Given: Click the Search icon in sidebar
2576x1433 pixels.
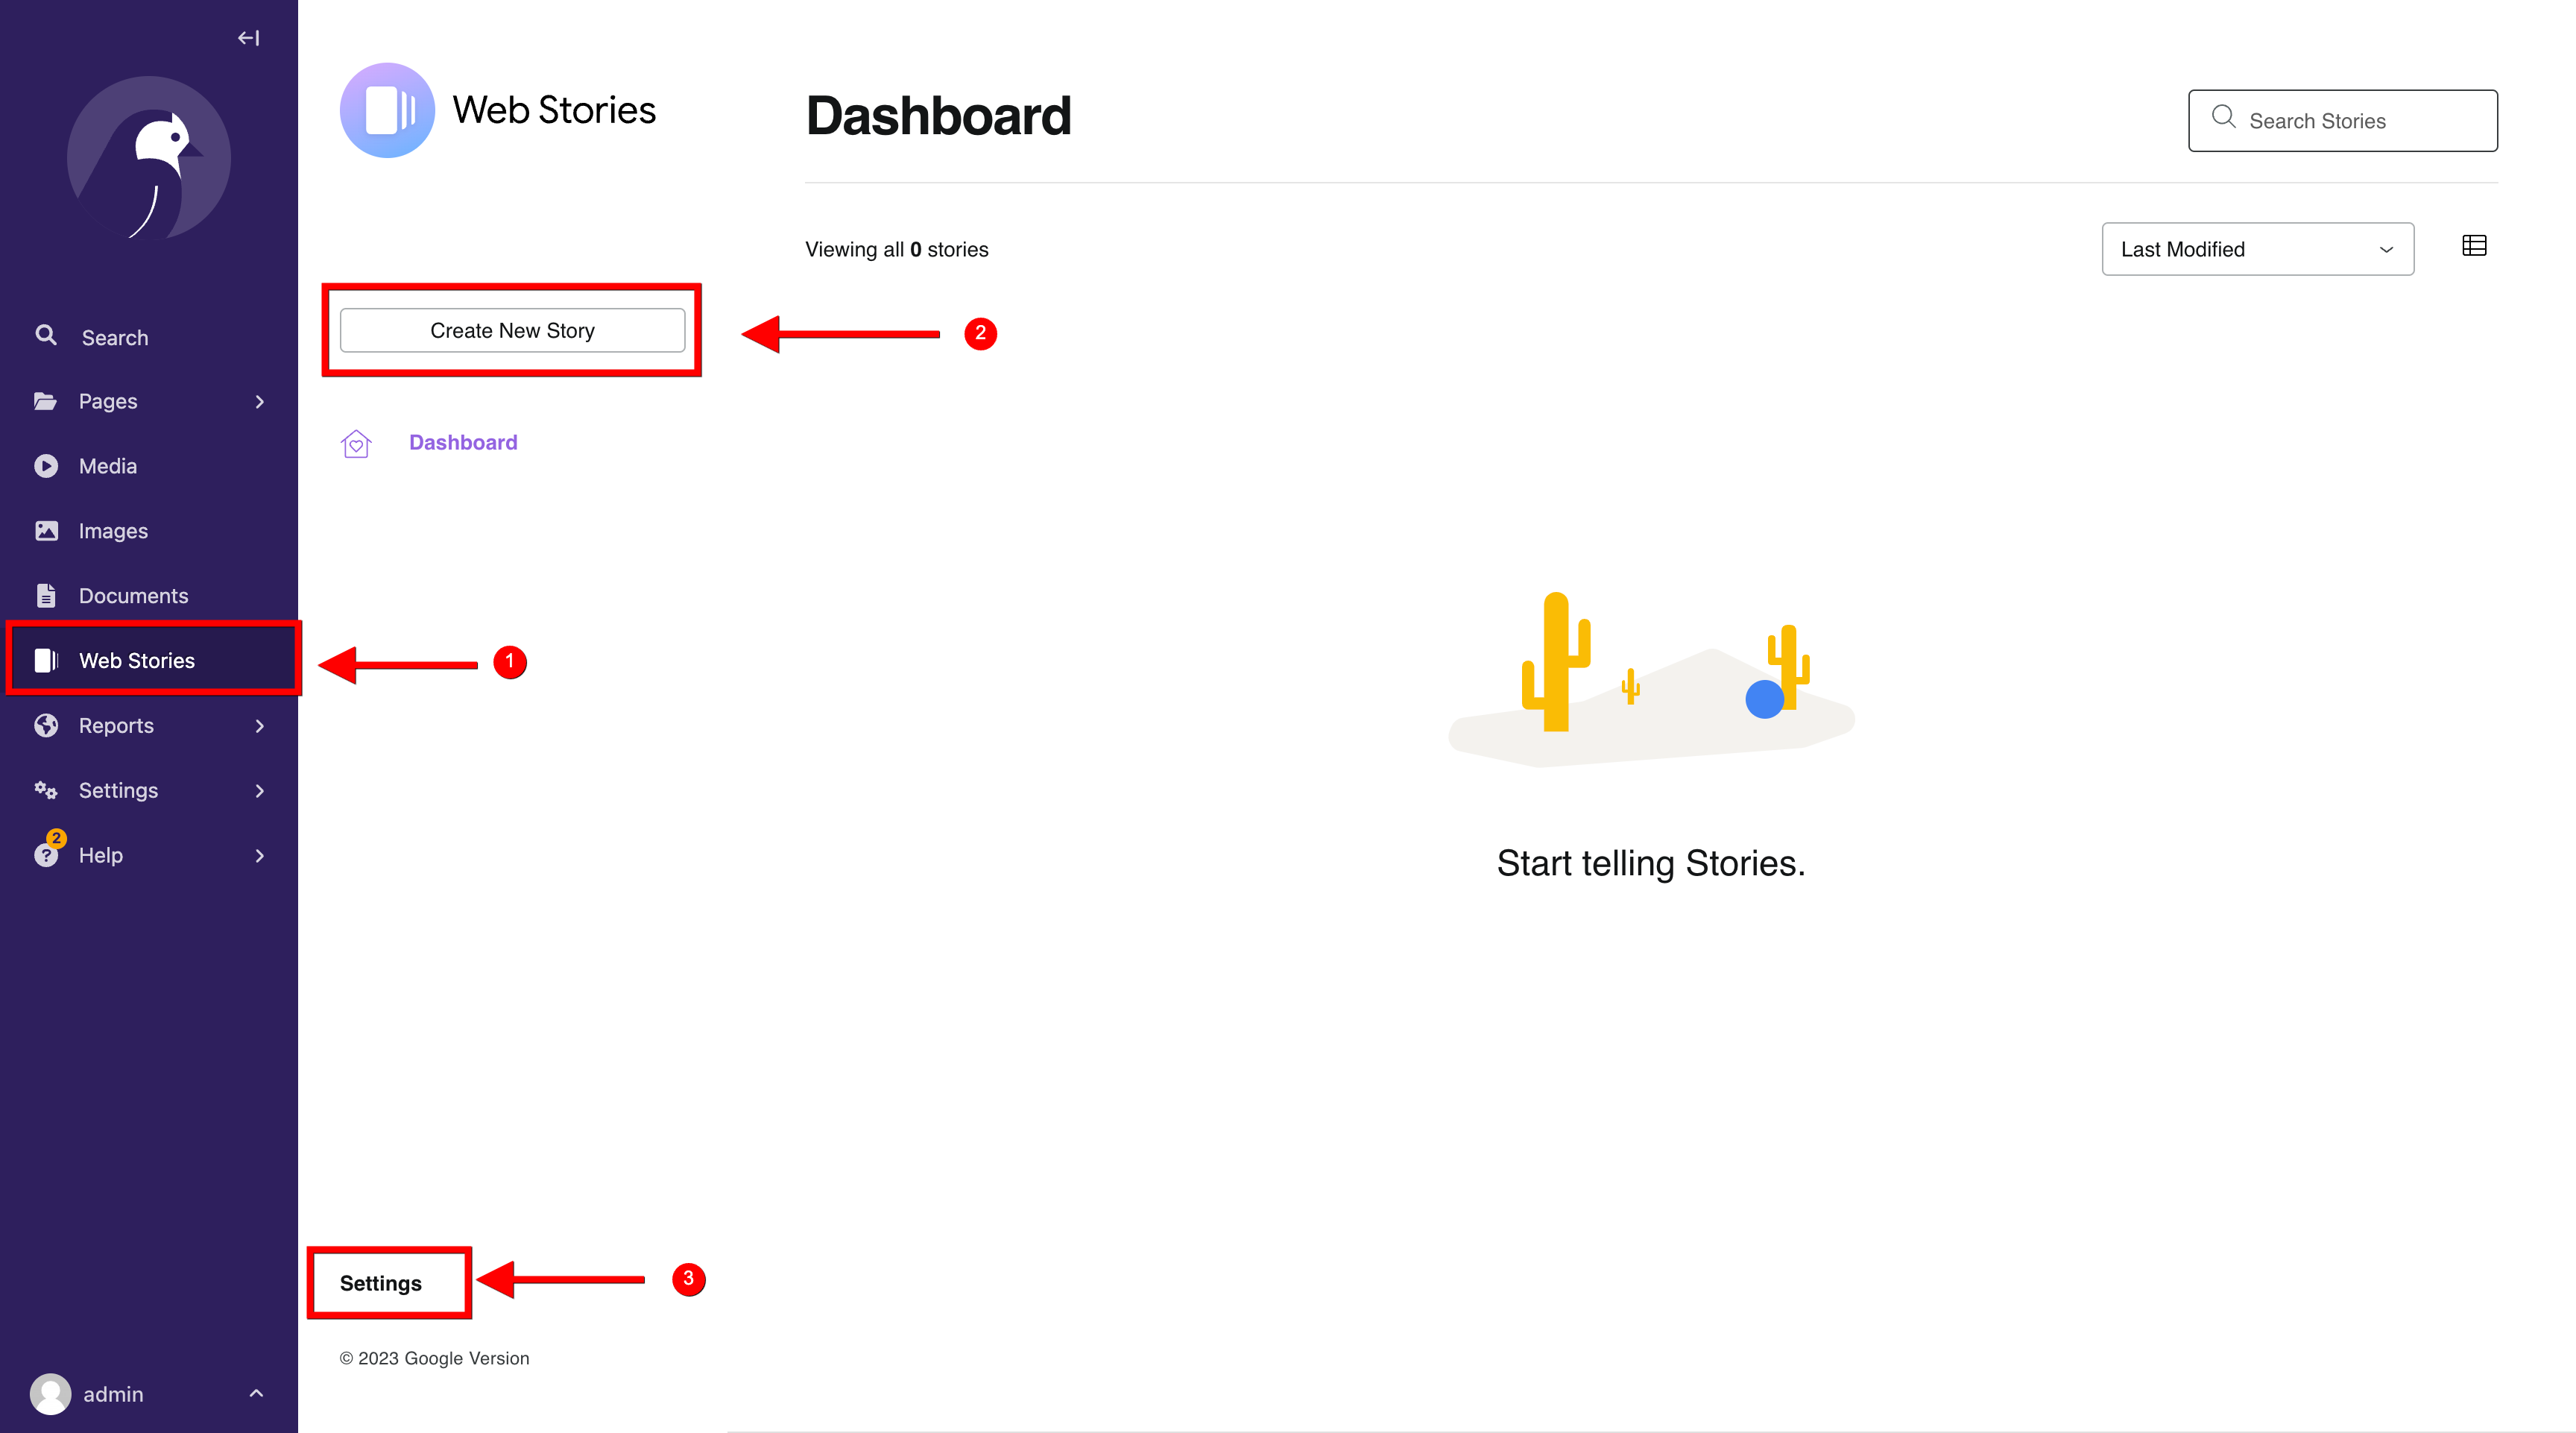Looking at the screenshot, I should [46, 336].
